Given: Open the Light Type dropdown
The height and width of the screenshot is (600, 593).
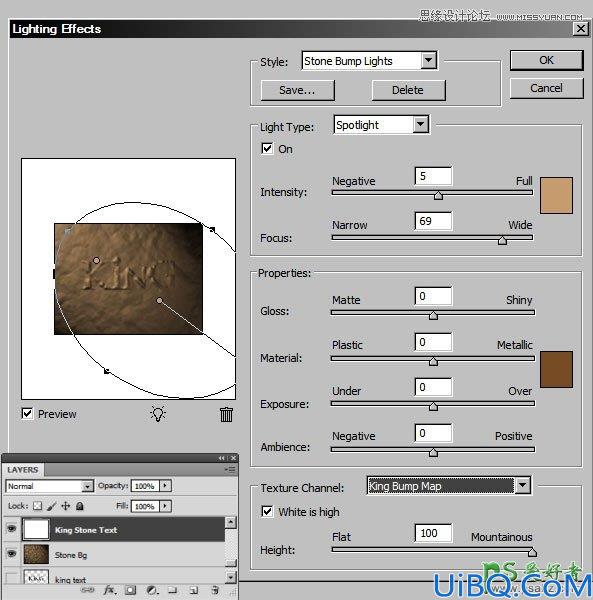Looking at the screenshot, I should (420, 124).
